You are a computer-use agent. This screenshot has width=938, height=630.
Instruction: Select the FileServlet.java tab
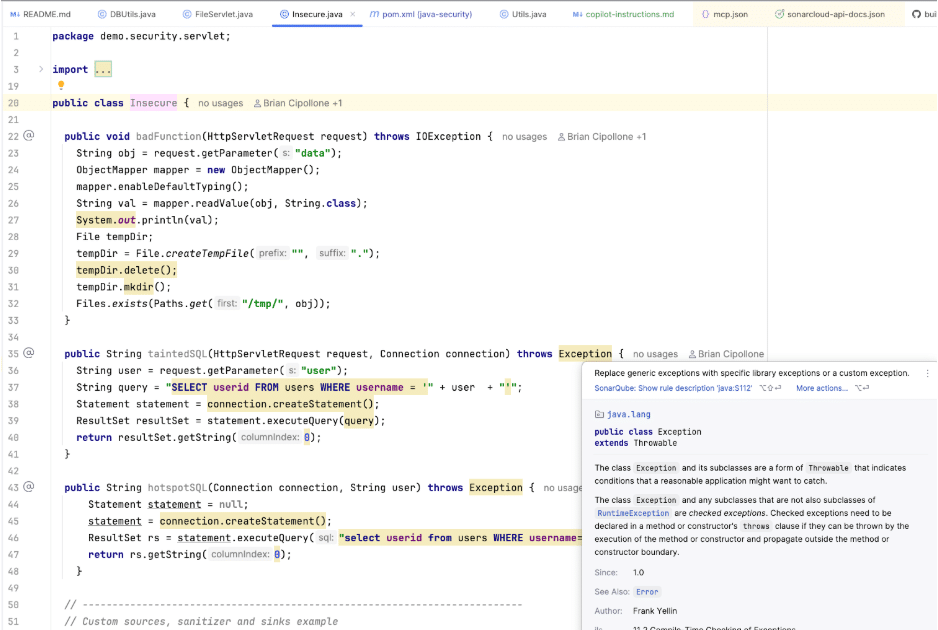point(222,15)
